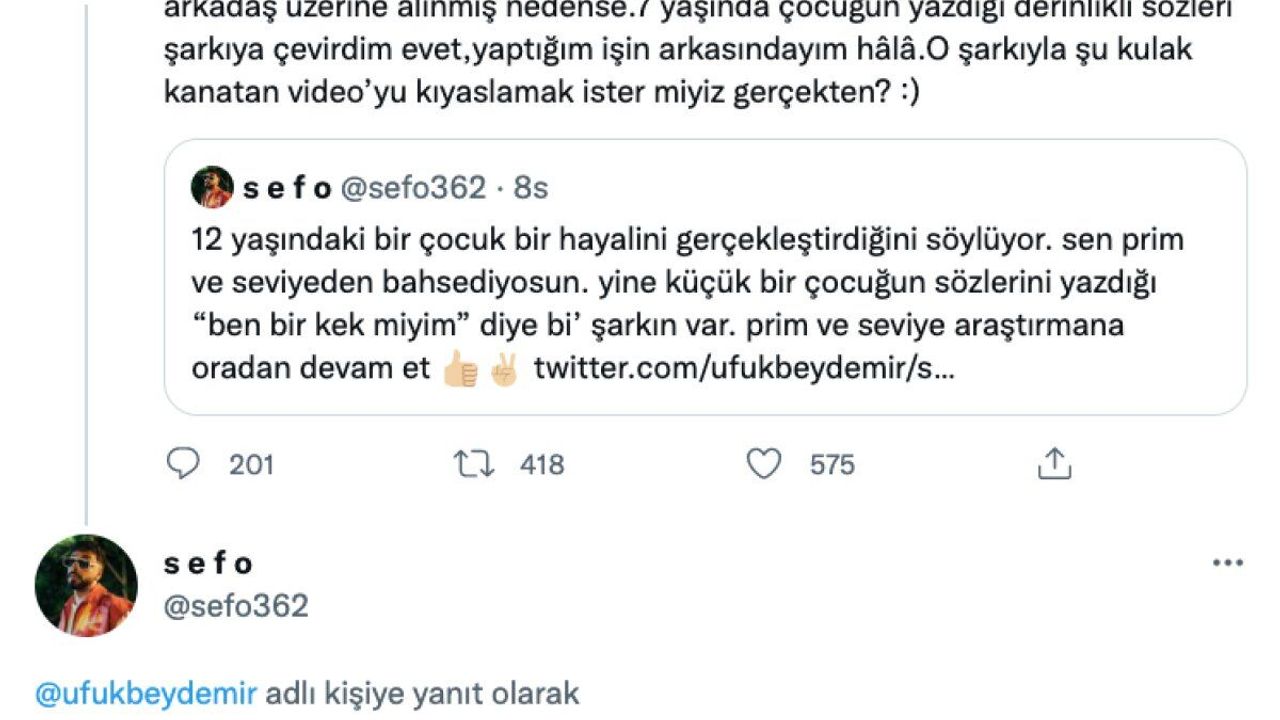Click the 575 likes count
Screen dimensions: 1280x720
coord(832,465)
